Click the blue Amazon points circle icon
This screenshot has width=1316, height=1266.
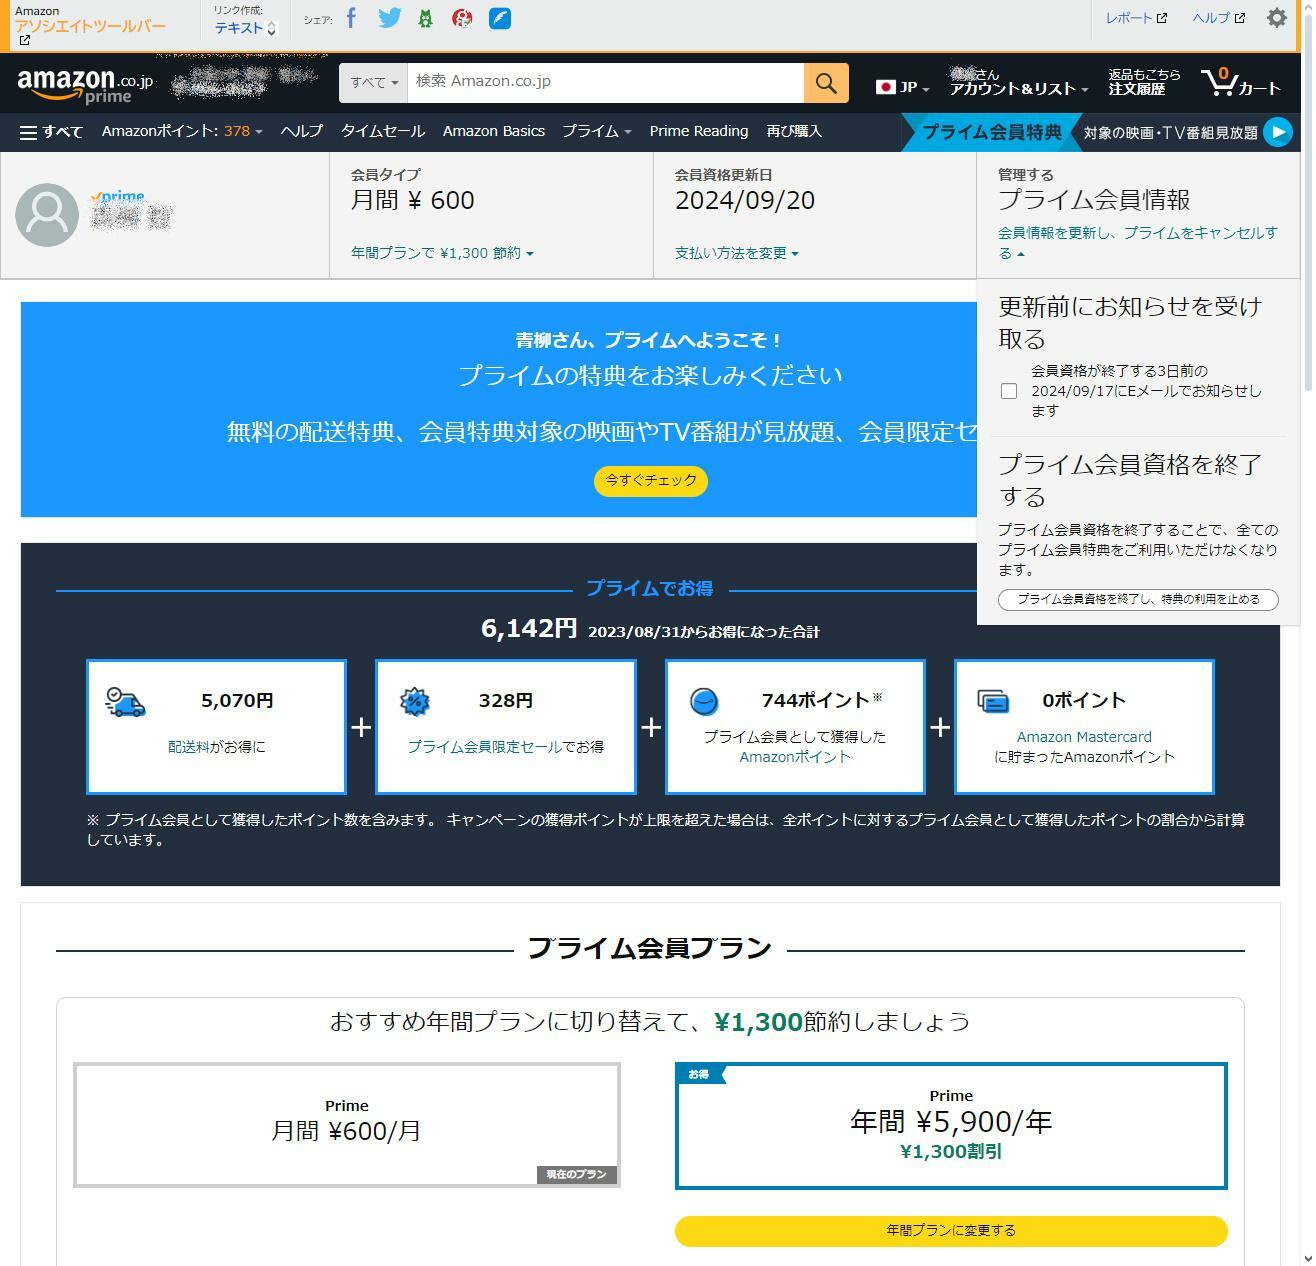[x=704, y=702]
